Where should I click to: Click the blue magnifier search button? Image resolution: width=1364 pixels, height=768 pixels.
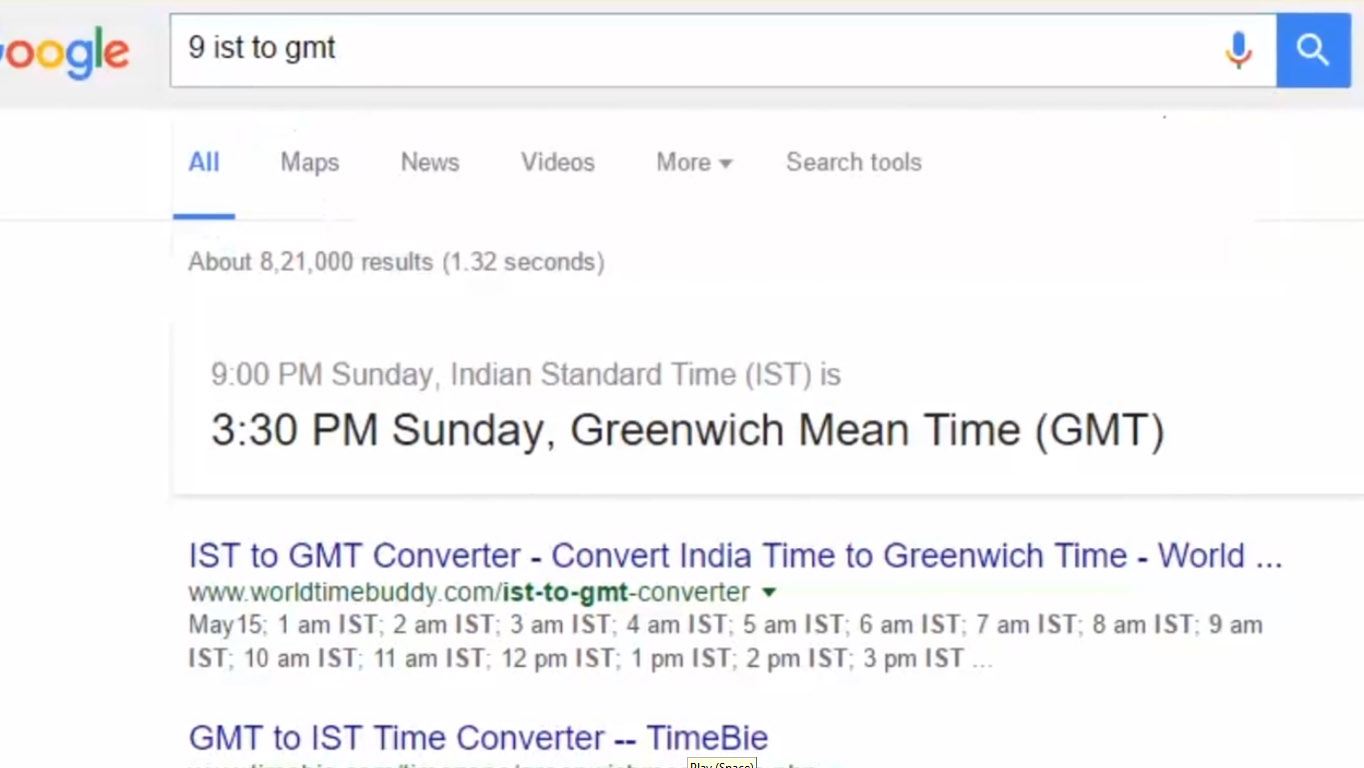point(1312,50)
